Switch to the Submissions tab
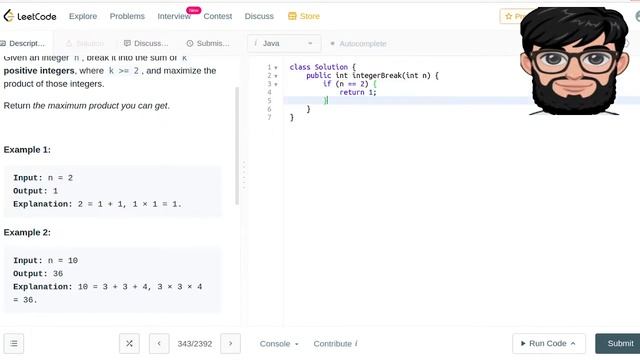Screen dimensions: 640x360 click(208, 43)
